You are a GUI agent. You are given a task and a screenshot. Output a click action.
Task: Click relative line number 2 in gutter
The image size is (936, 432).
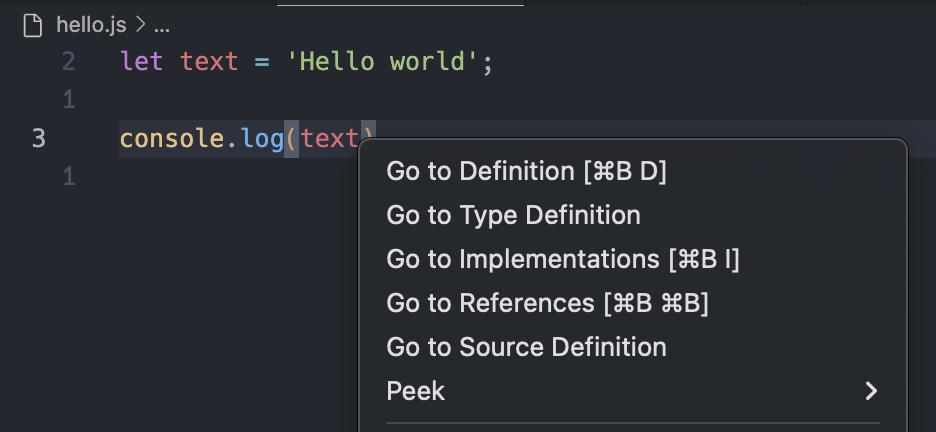pos(69,62)
